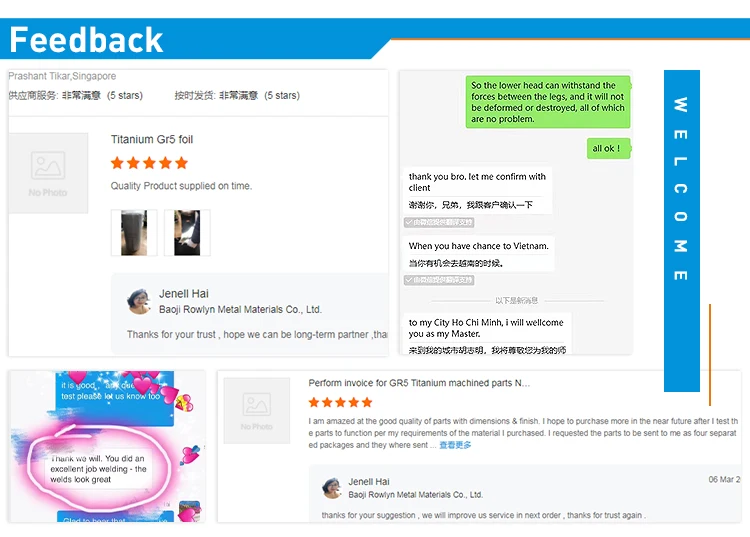Click the five-star rating under the Perform invoice review

click(341, 402)
